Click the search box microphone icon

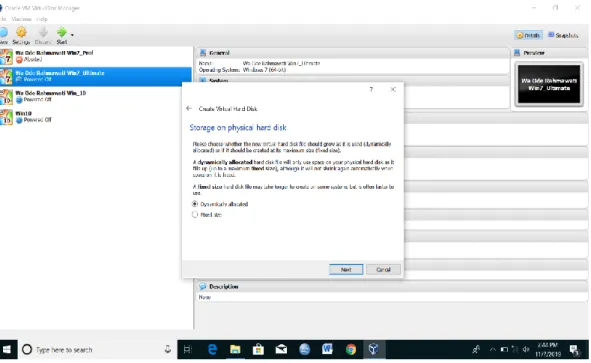pyautogui.click(x=168, y=350)
